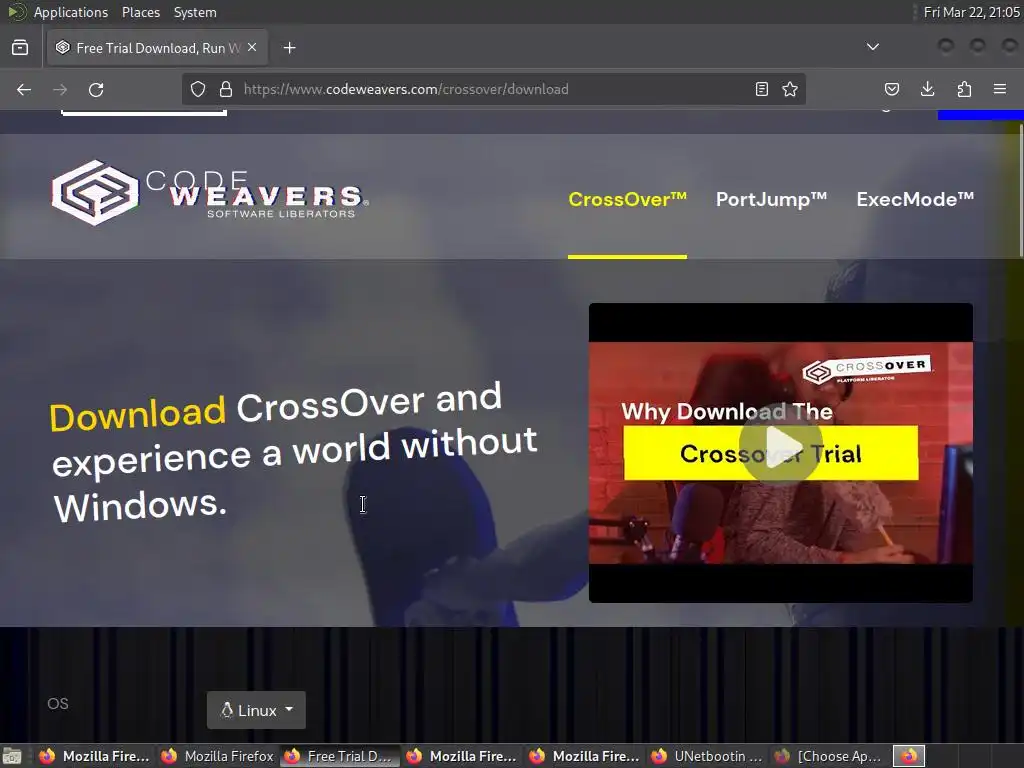Open the Extensions puzzle icon
This screenshot has width=1024, height=768.
pos(964,89)
